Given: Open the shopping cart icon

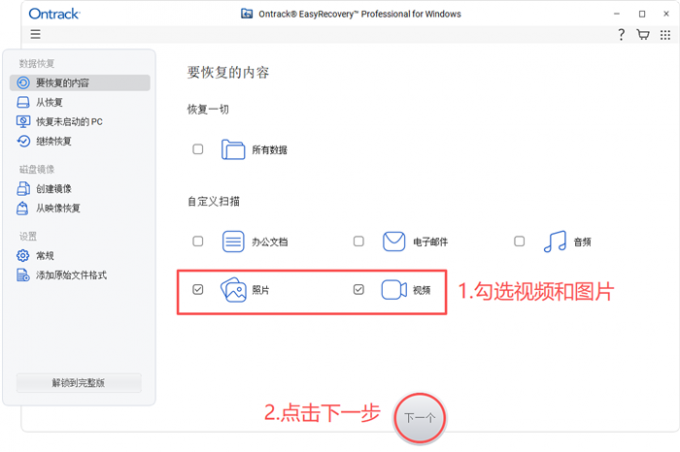Looking at the screenshot, I should [643, 34].
